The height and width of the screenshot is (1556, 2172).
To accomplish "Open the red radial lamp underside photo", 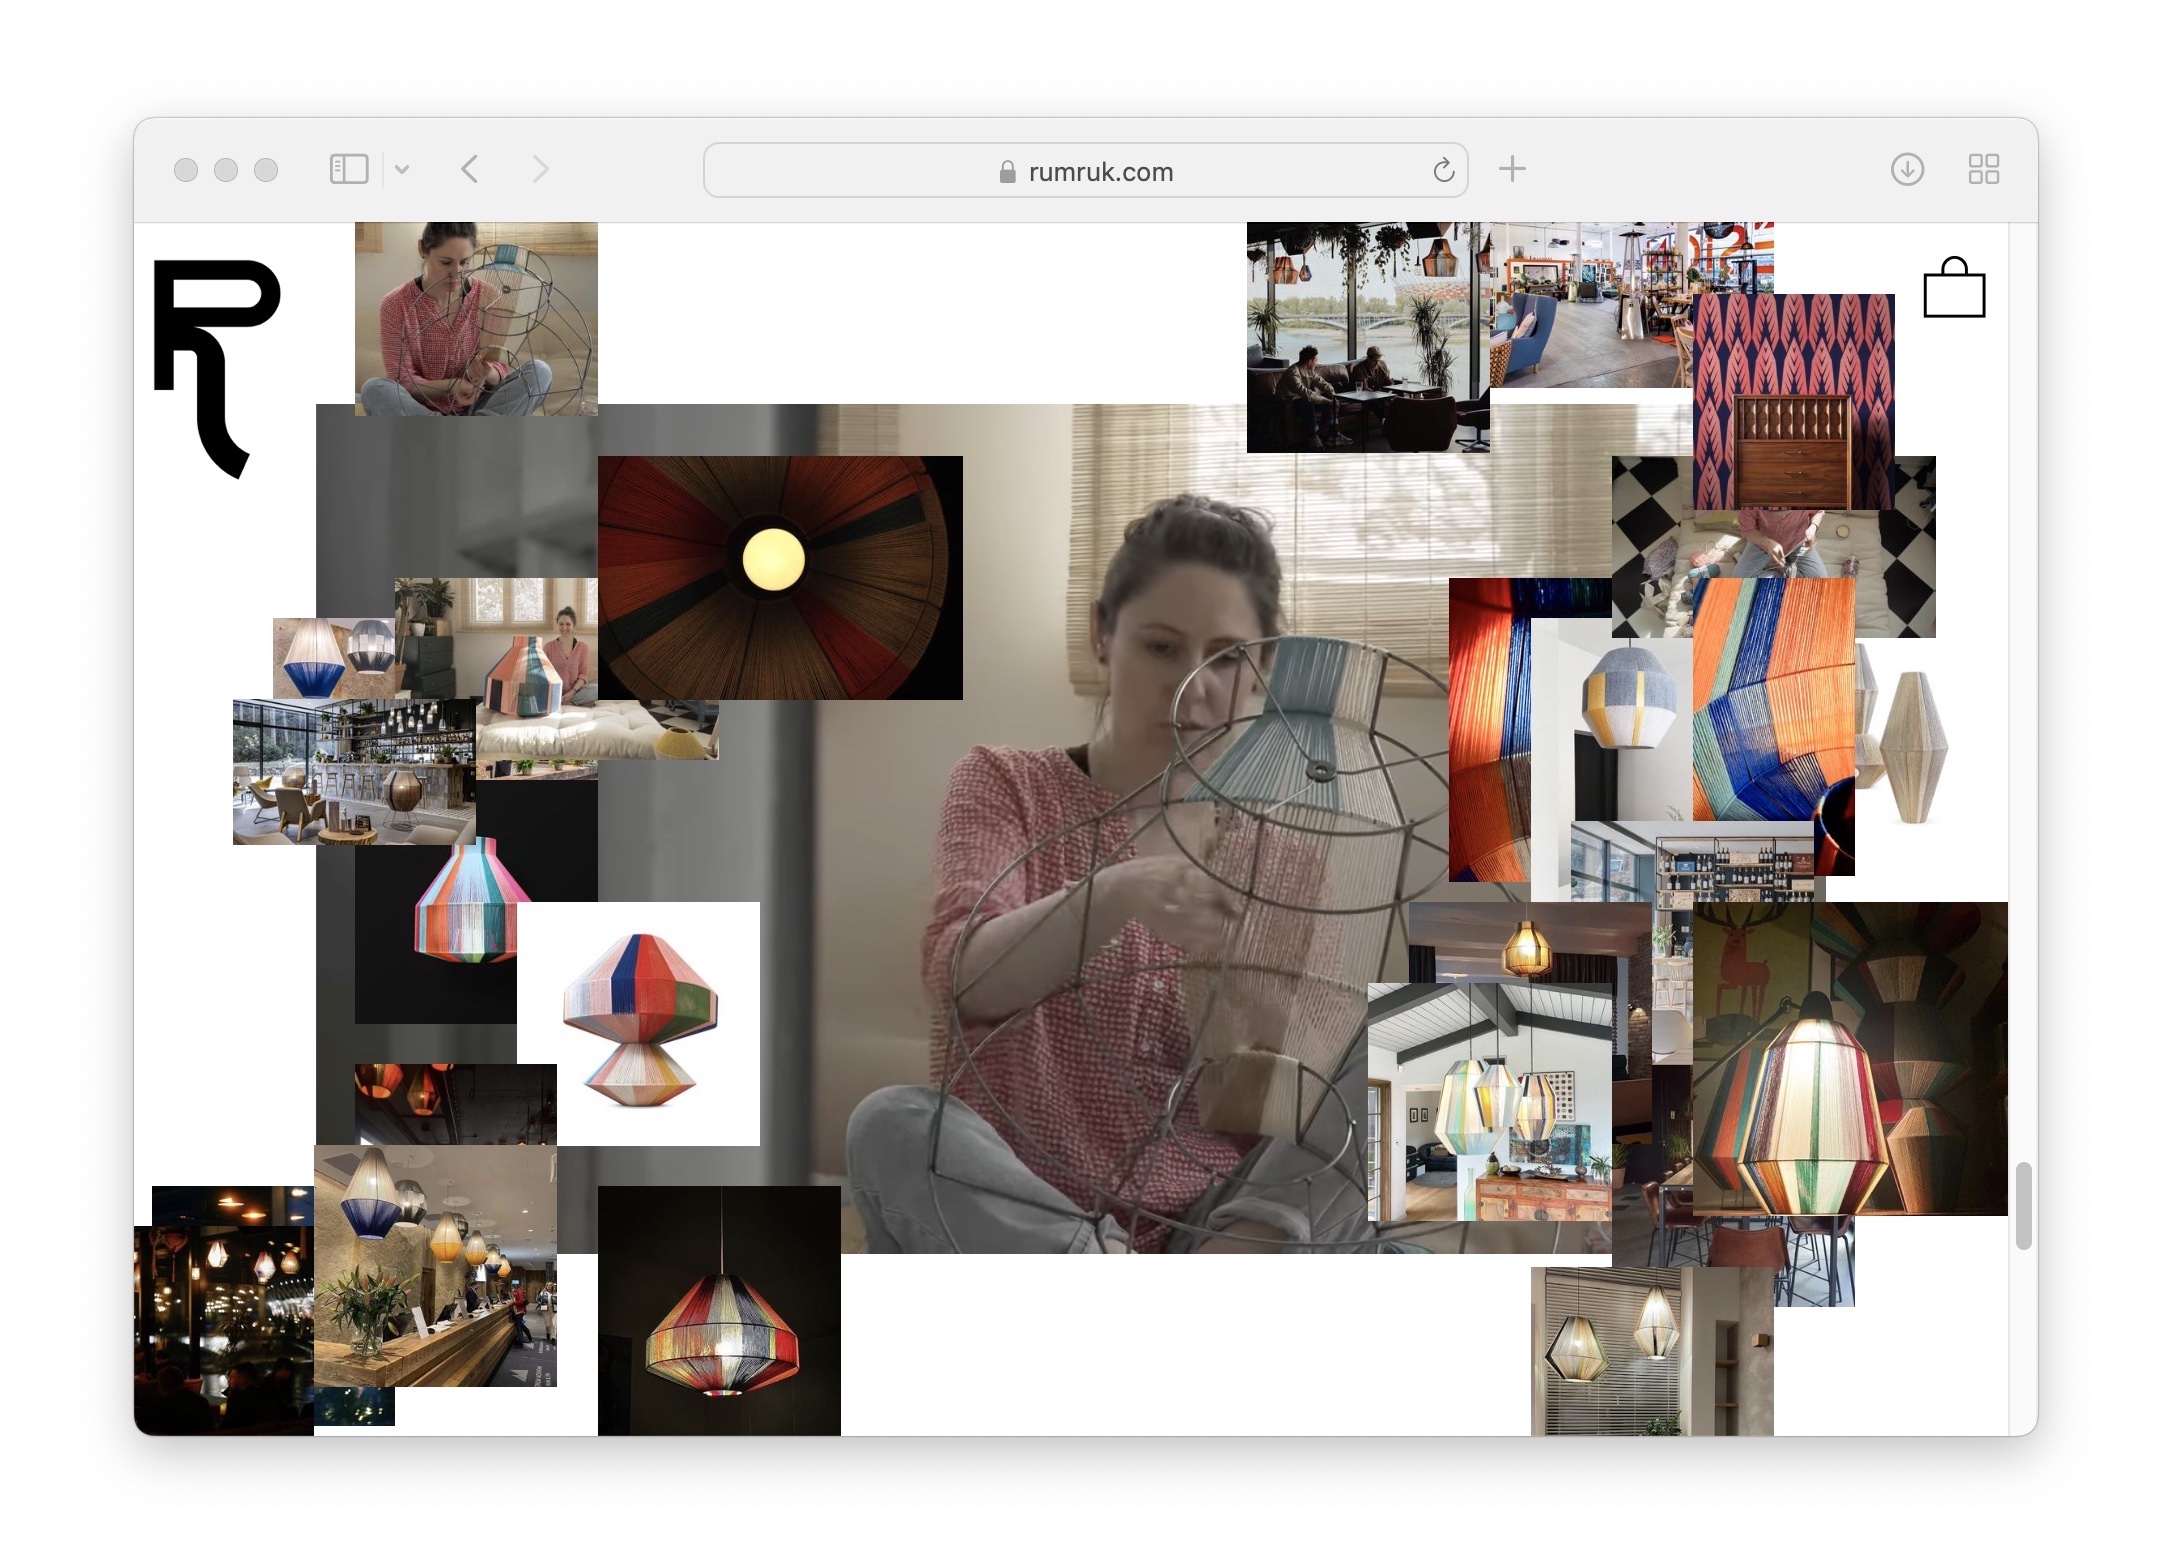I will click(780, 577).
